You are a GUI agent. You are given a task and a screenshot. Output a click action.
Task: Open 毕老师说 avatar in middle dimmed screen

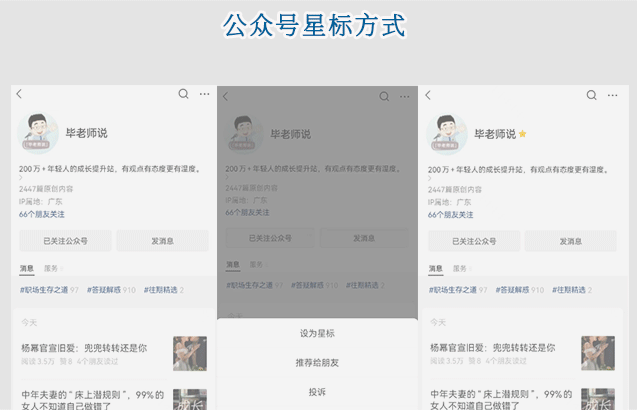tap(243, 134)
